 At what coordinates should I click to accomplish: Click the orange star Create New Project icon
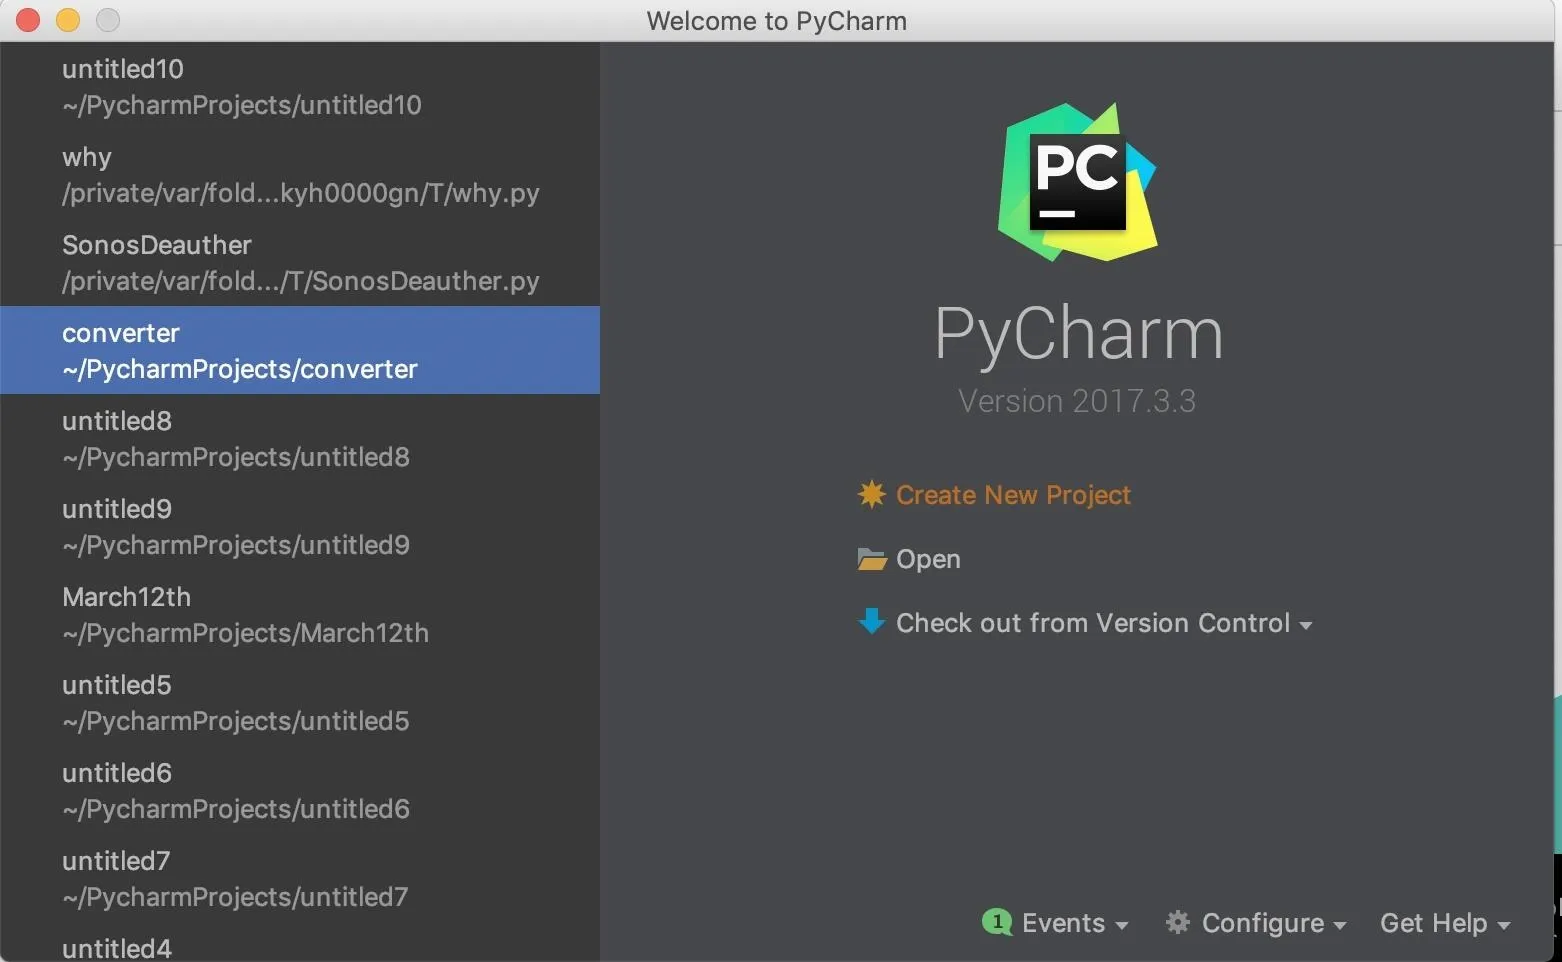[x=872, y=494]
